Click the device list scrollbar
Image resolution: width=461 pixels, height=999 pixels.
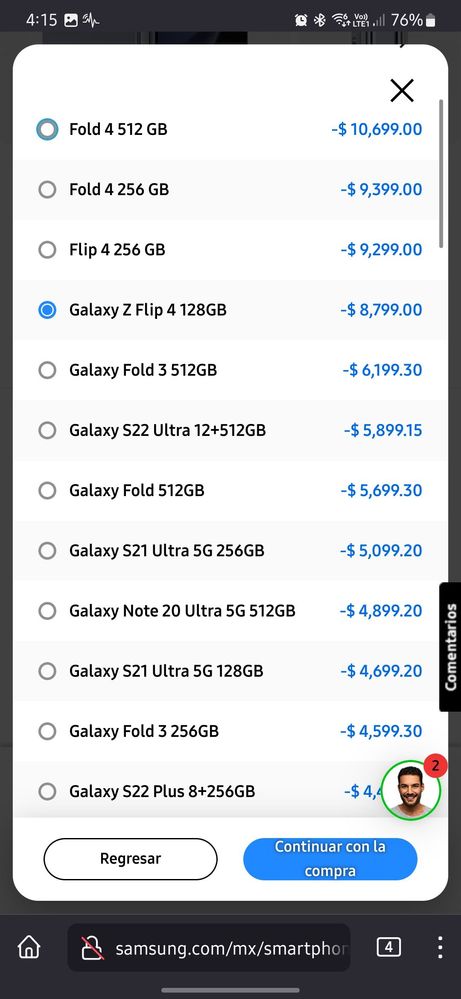coord(441,172)
